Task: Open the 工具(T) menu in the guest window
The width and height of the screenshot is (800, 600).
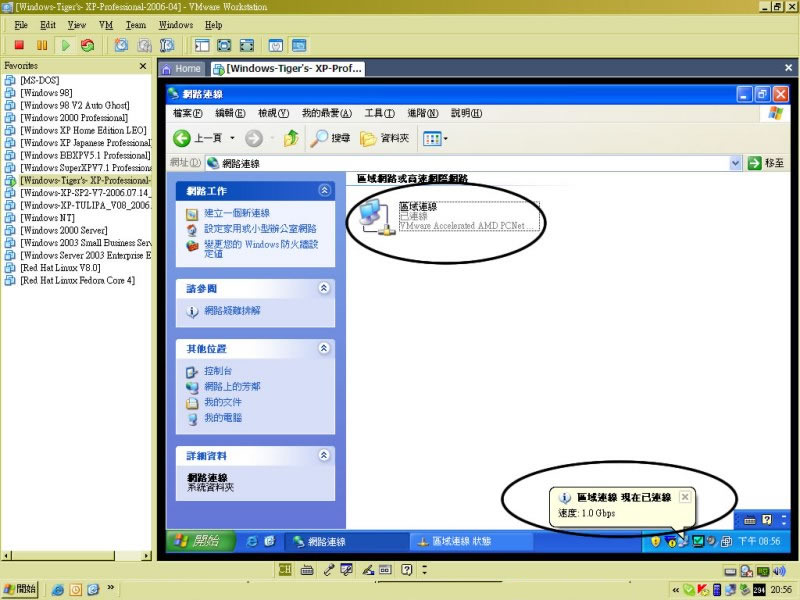Action: 380,113
